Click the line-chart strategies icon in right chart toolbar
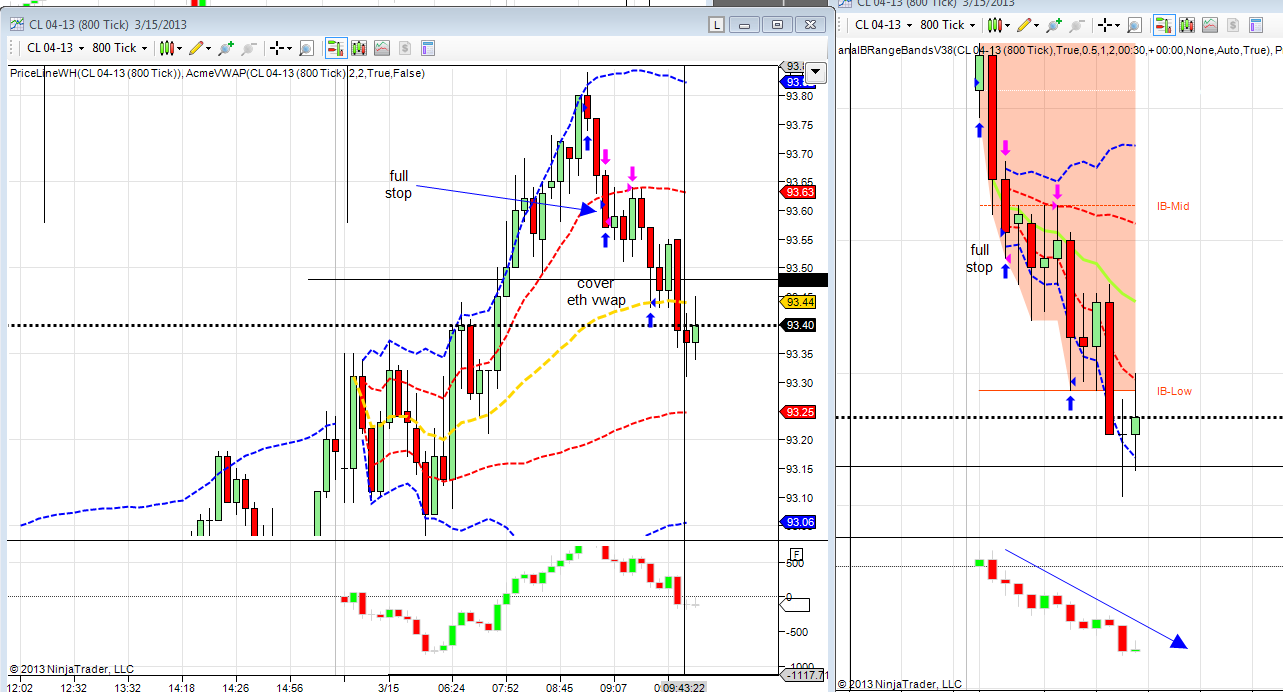This screenshot has height=692, width=1283. (1210, 25)
